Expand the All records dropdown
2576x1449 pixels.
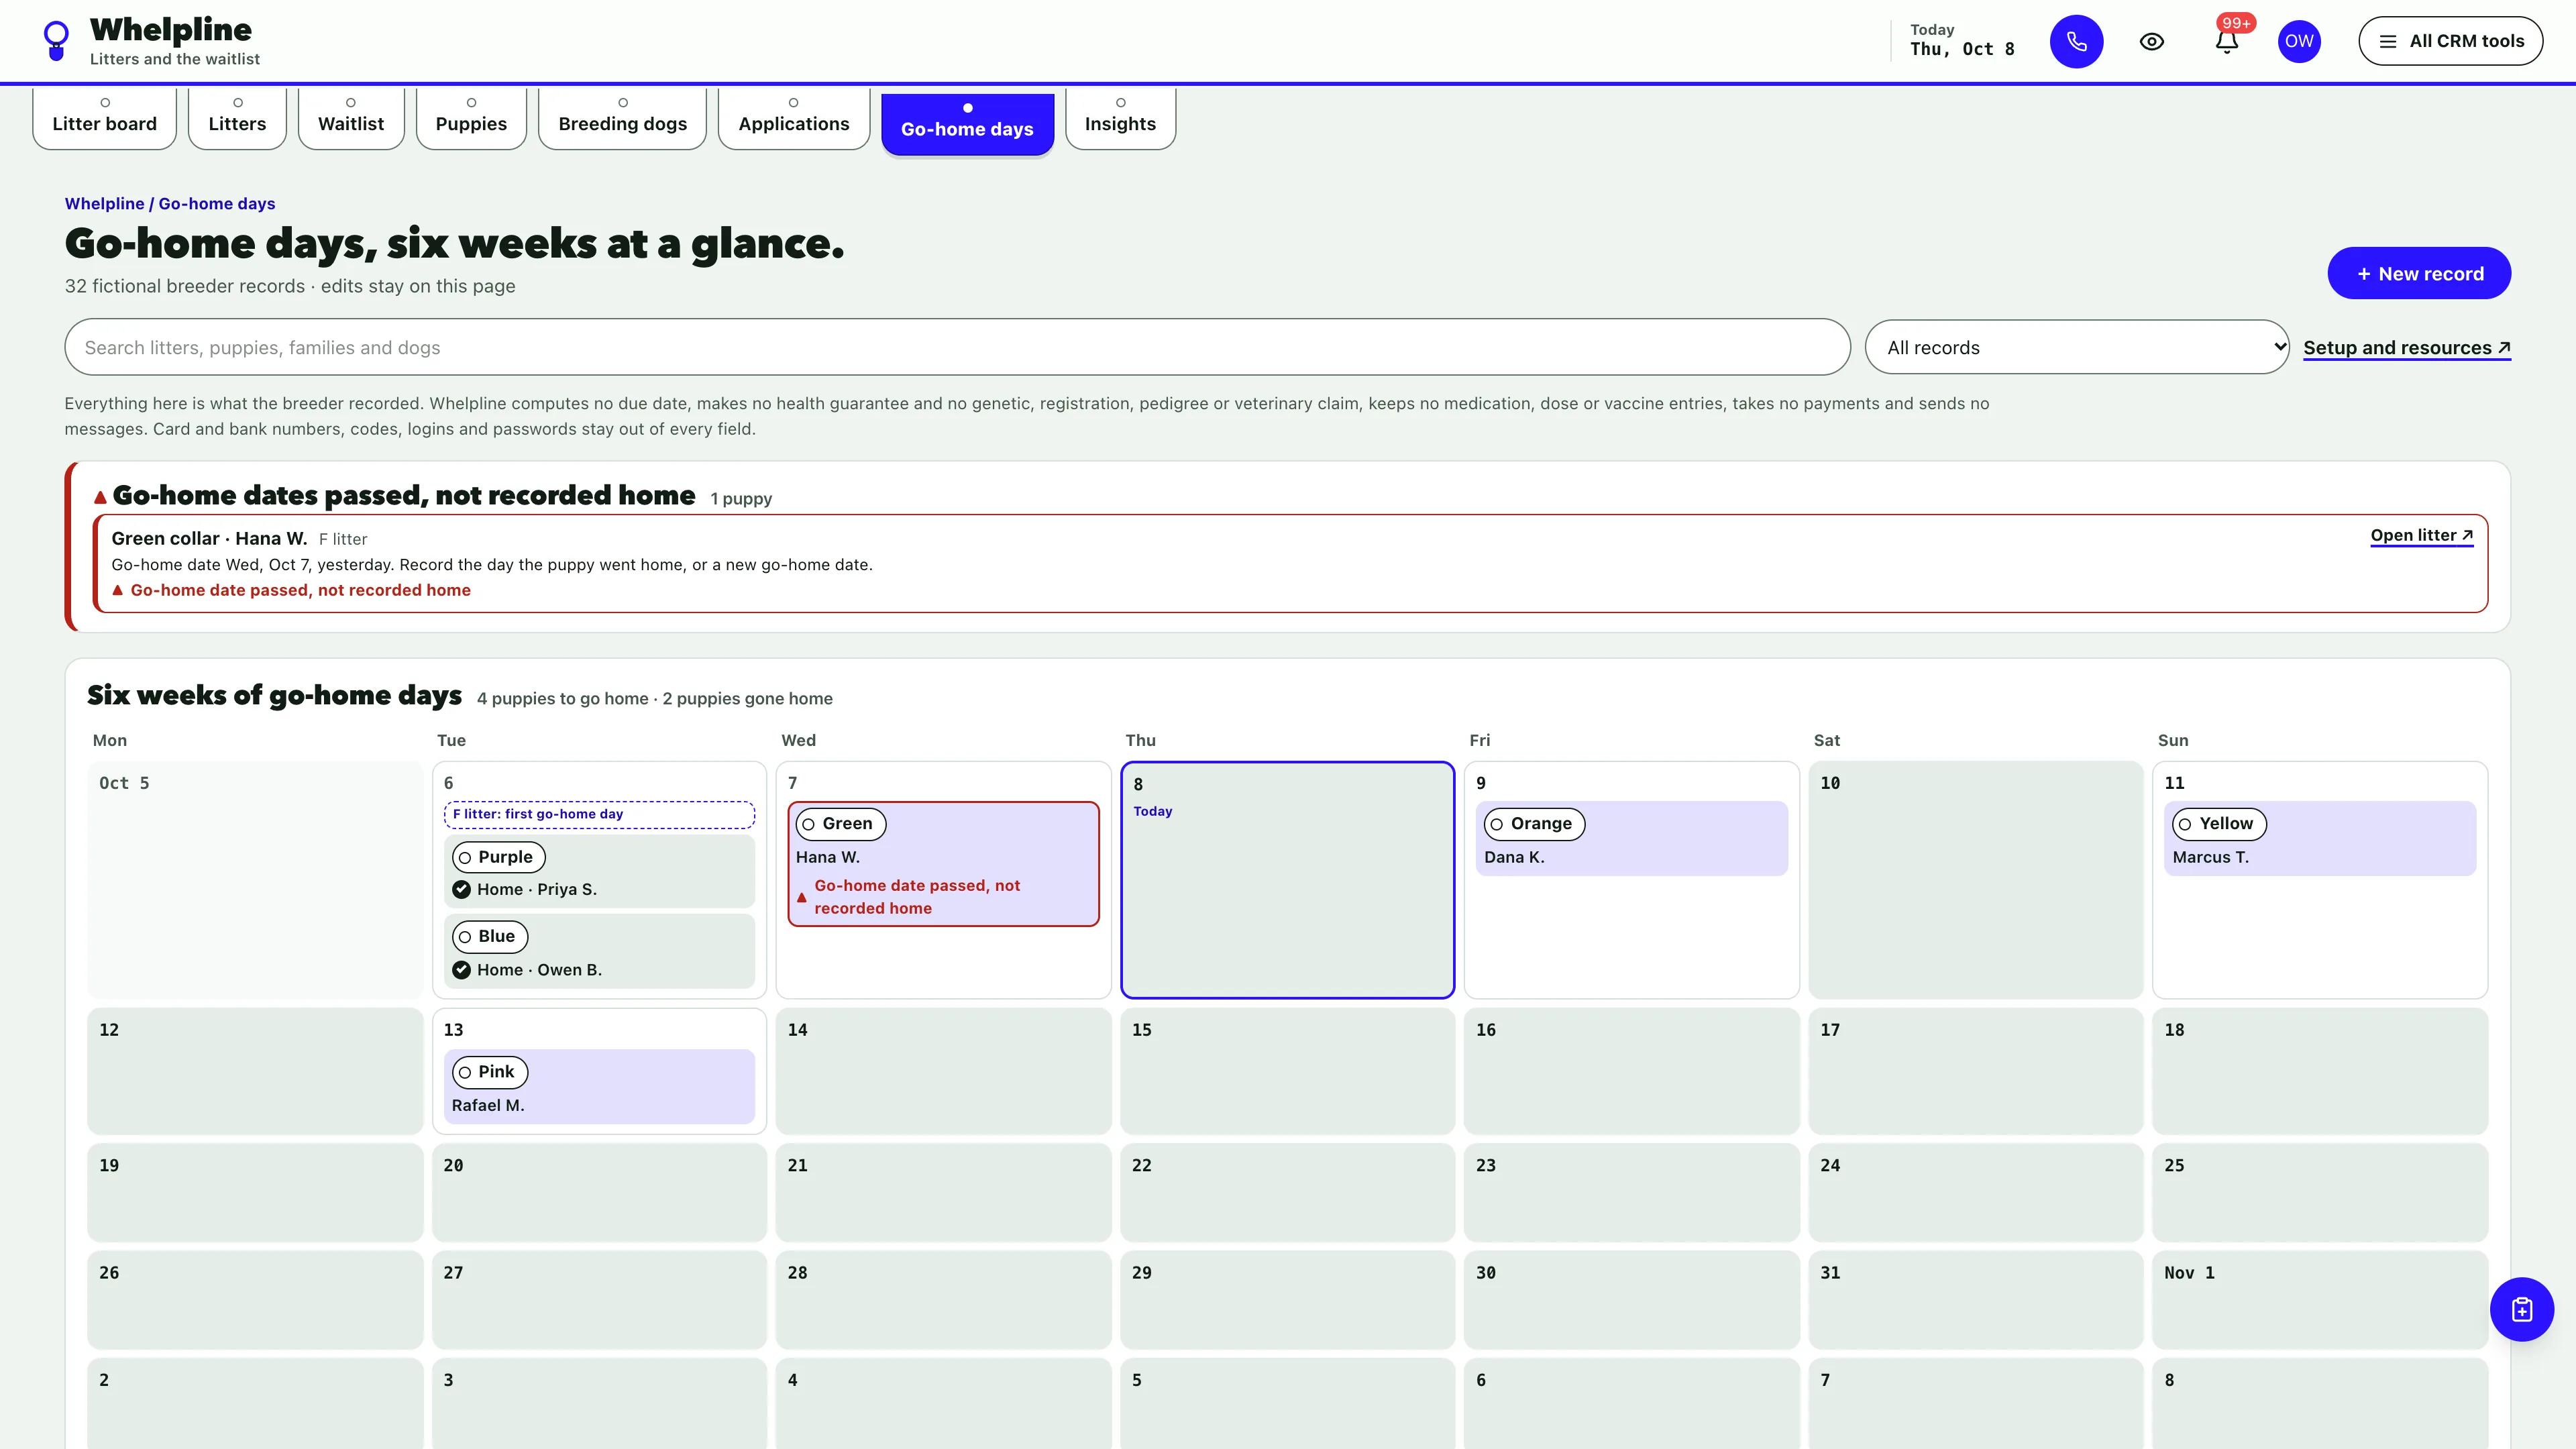click(2076, 347)
